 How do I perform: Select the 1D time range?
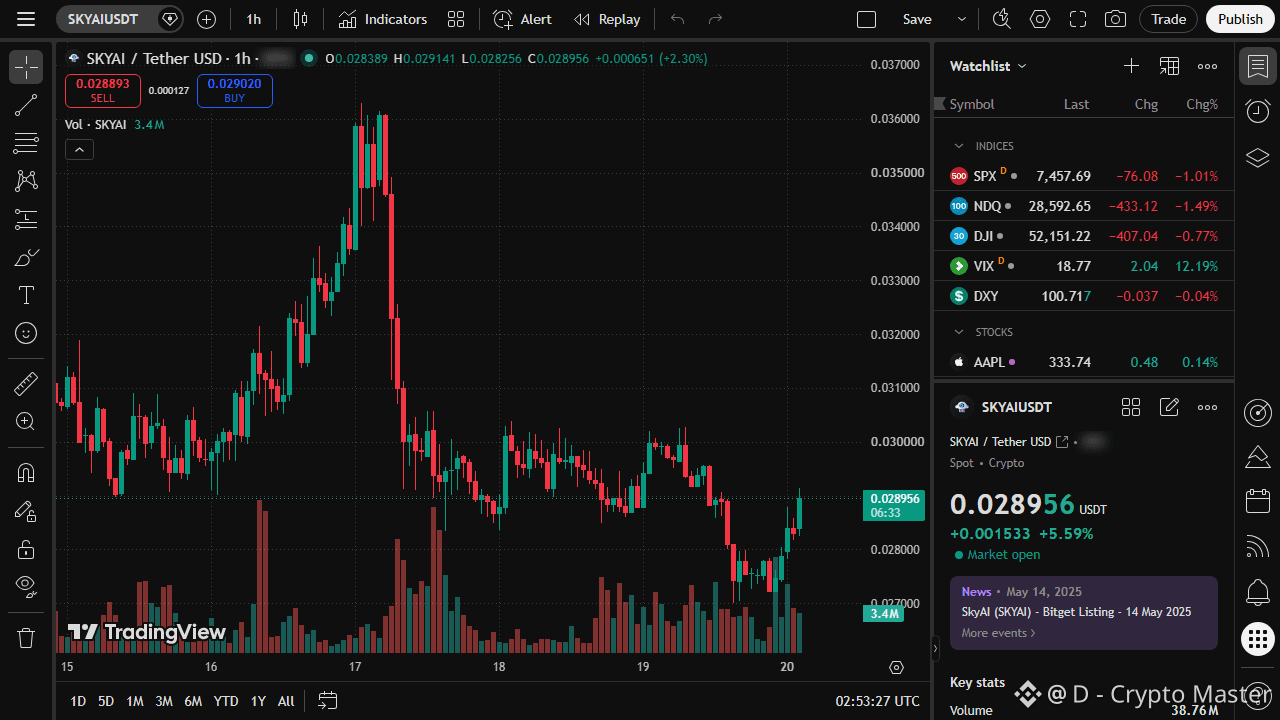[78, 701]
